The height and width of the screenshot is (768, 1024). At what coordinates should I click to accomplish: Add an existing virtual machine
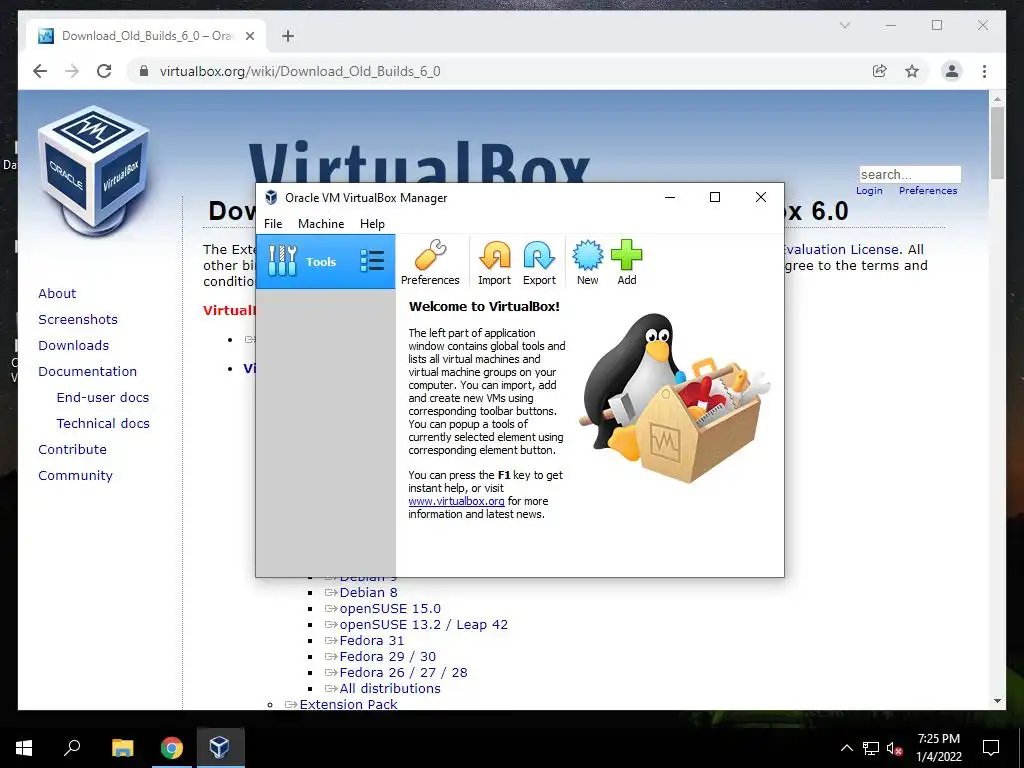626,262
